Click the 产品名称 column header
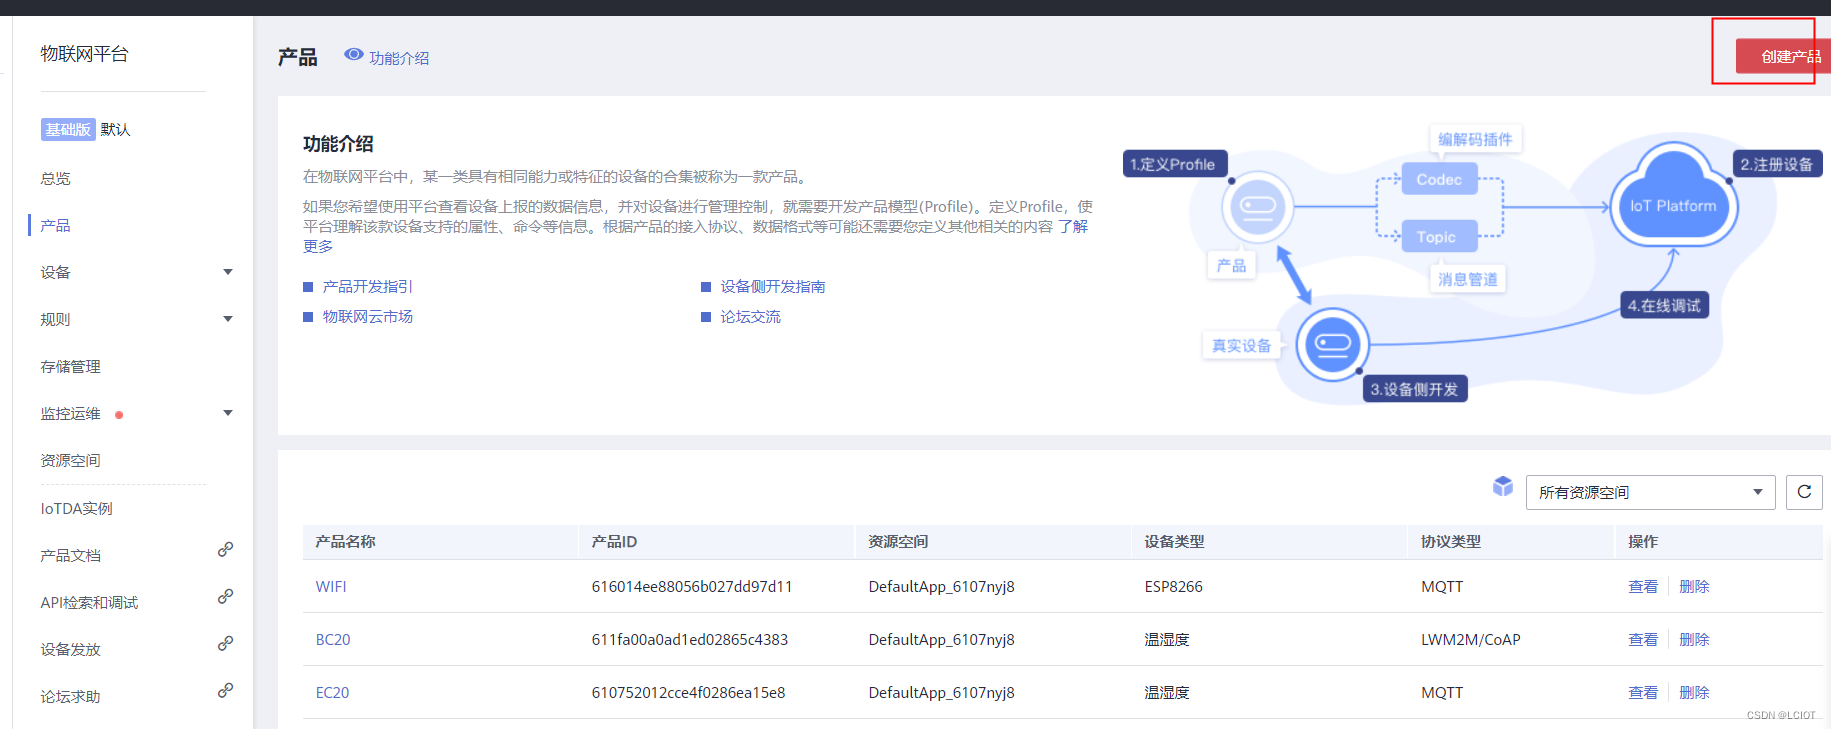This screenshot has width=1831, height=729. pyautogui.click(x=345, y=541)
